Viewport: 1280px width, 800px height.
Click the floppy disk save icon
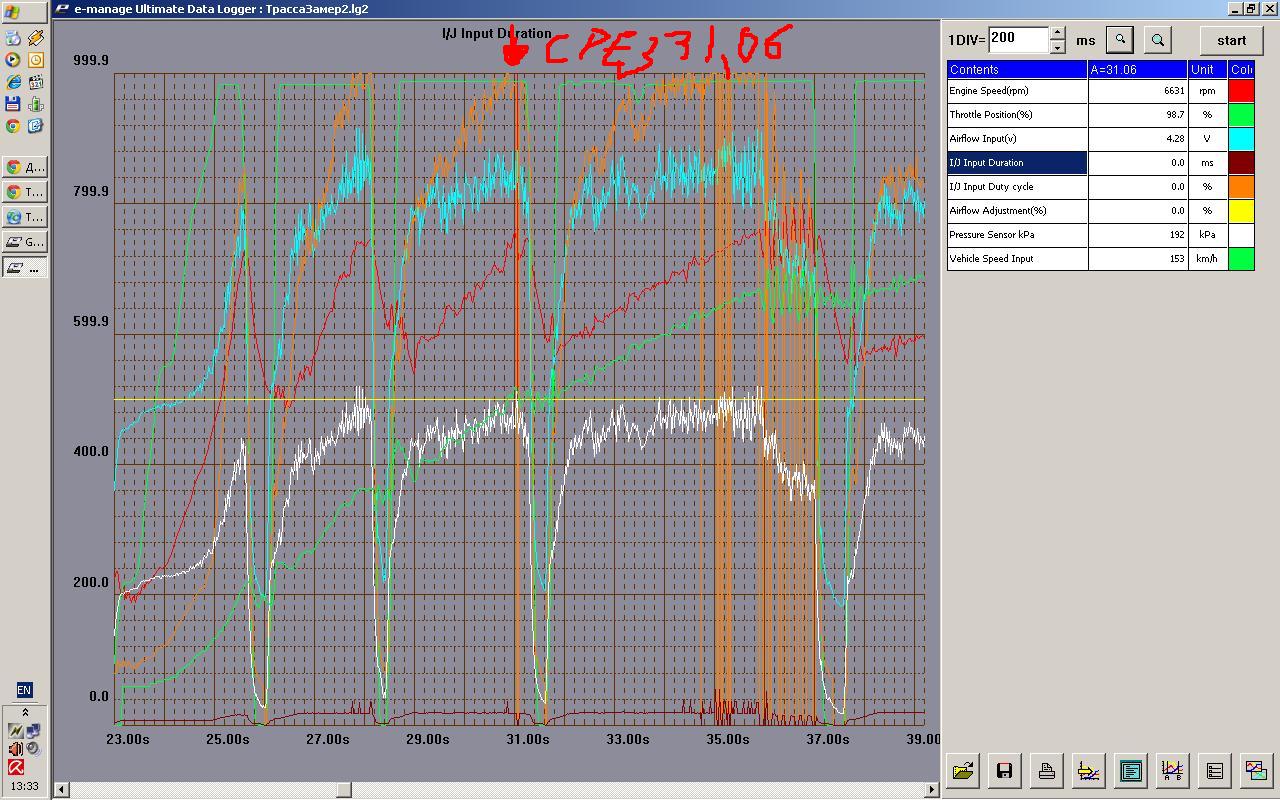tap(1005, 771)
